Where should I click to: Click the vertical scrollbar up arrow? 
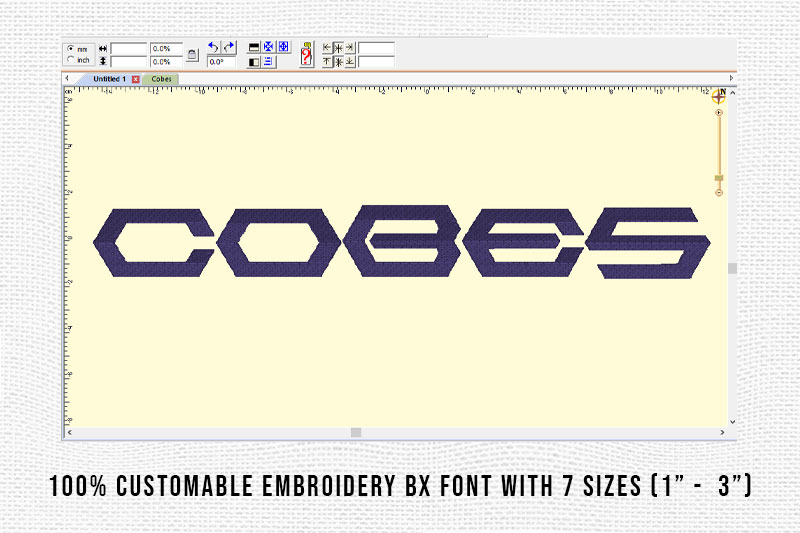[732, 93]
